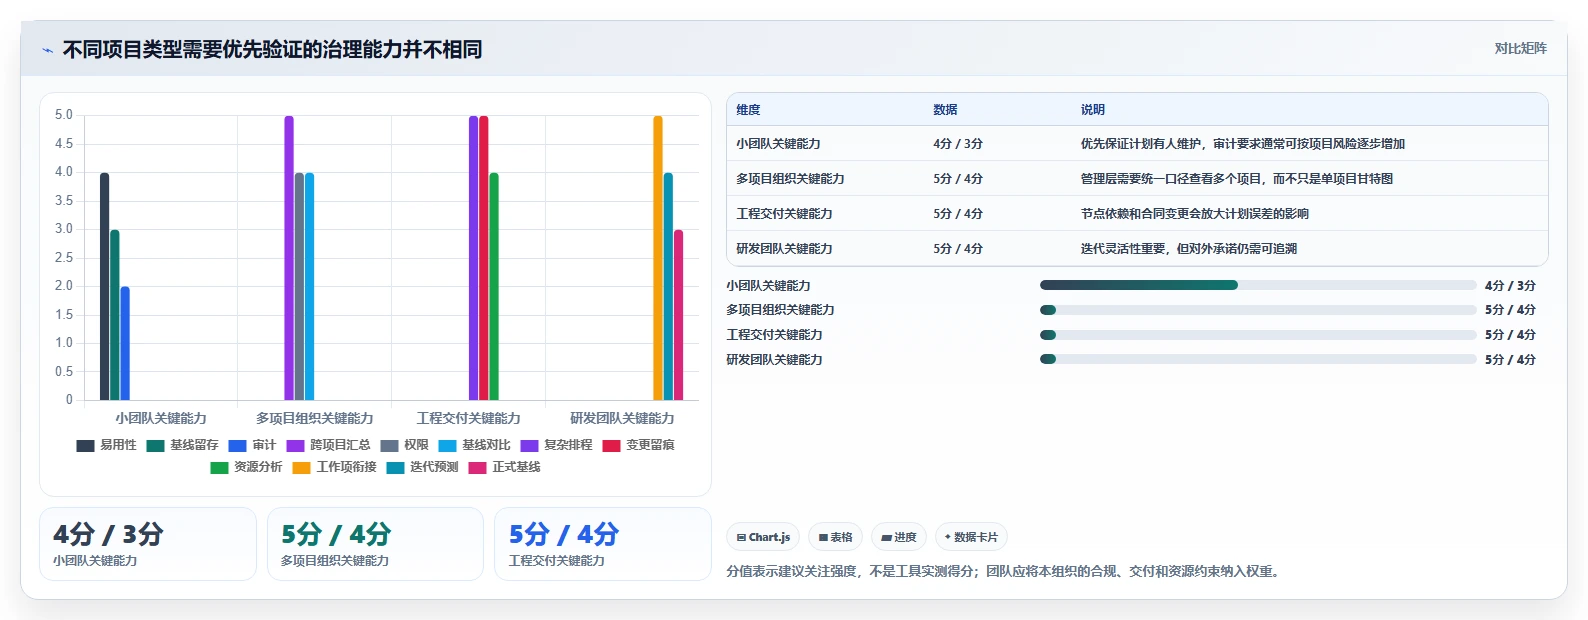This screenshot has width=1588, height=620.
Task: Toggle the 迭代预测 legend item
Action: click(x=422, y=467)
